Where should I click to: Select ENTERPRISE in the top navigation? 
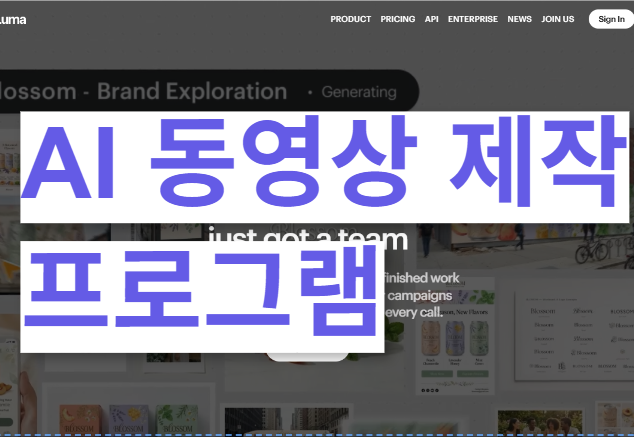coord(473,19)
